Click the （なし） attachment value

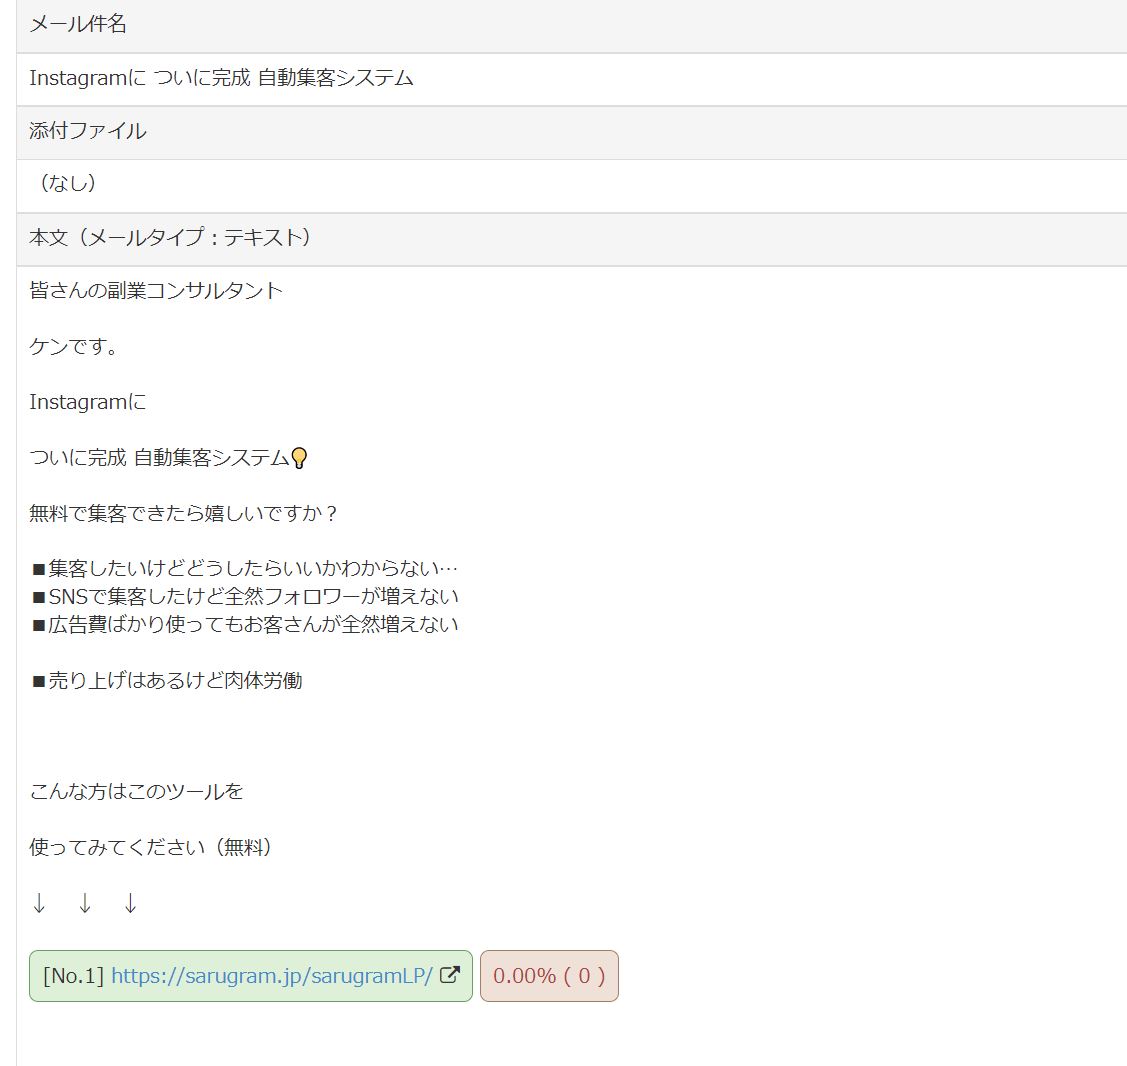[68, 183]
